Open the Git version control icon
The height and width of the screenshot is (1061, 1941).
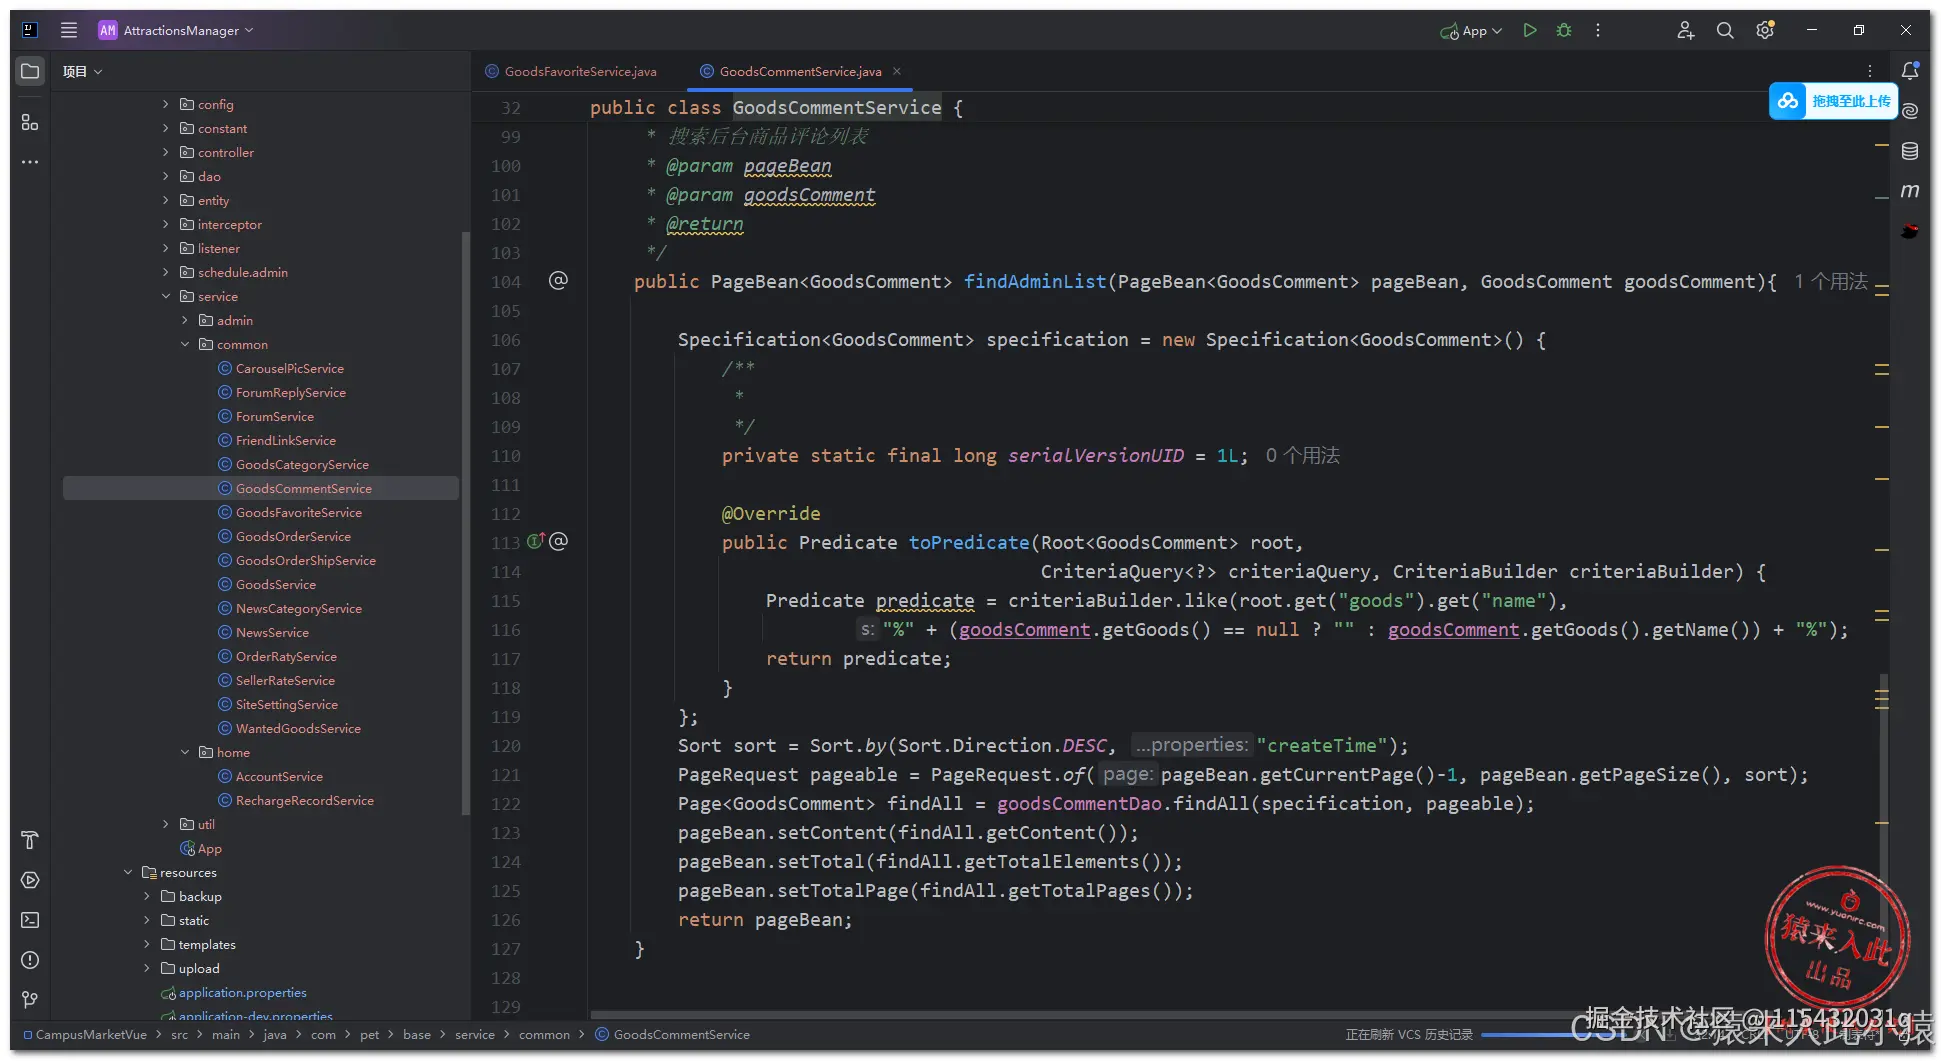pyautogui.click(x=30, y=1000)
